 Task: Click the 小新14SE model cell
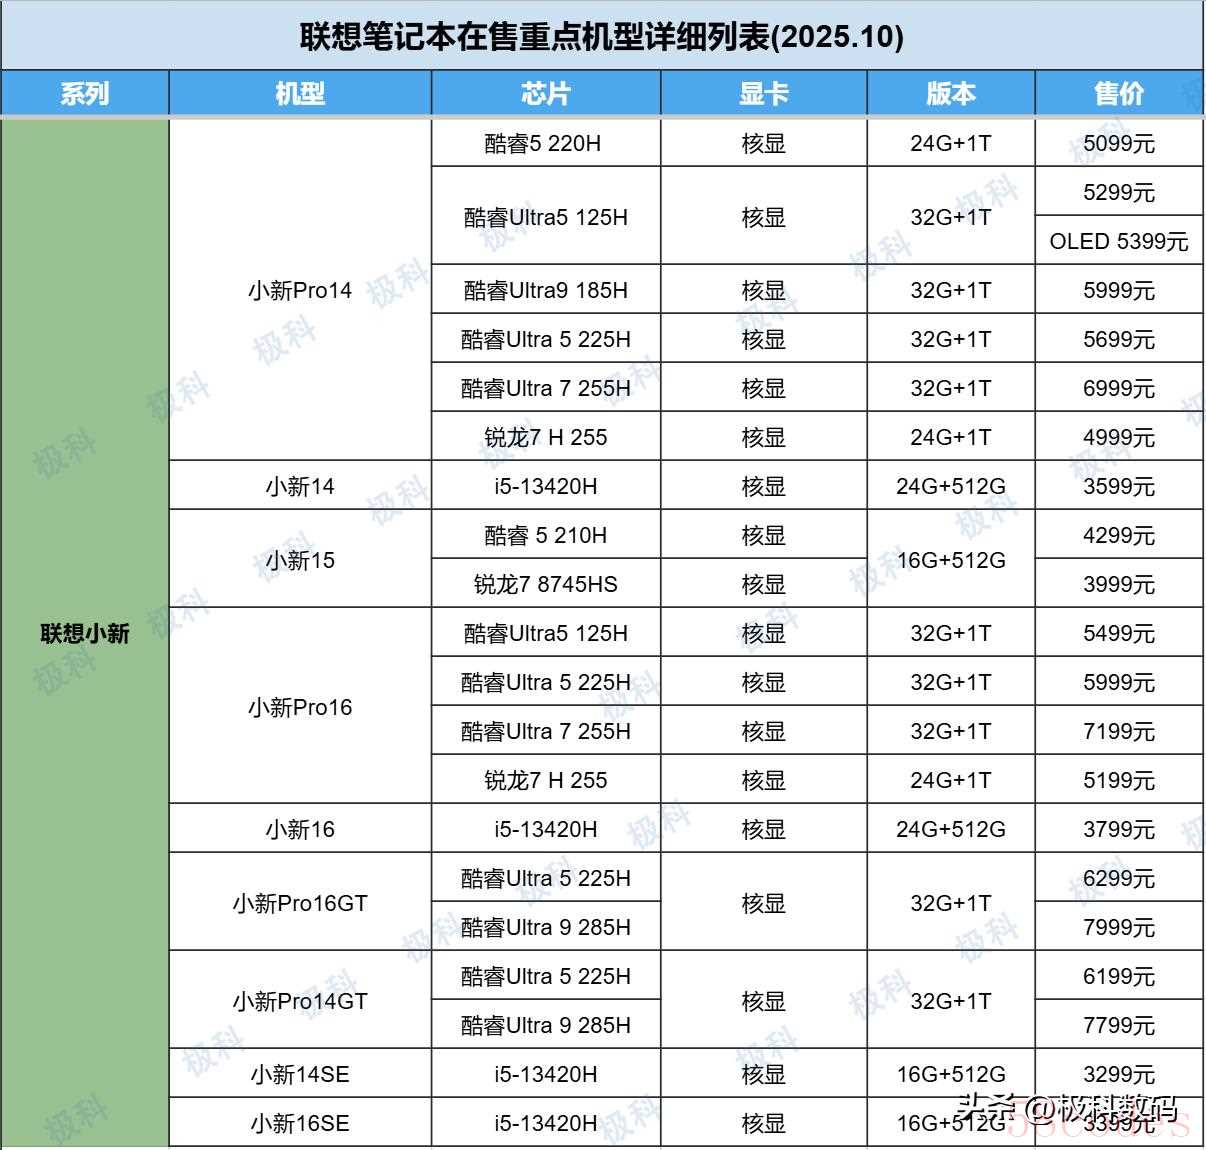click(300, 1074)
